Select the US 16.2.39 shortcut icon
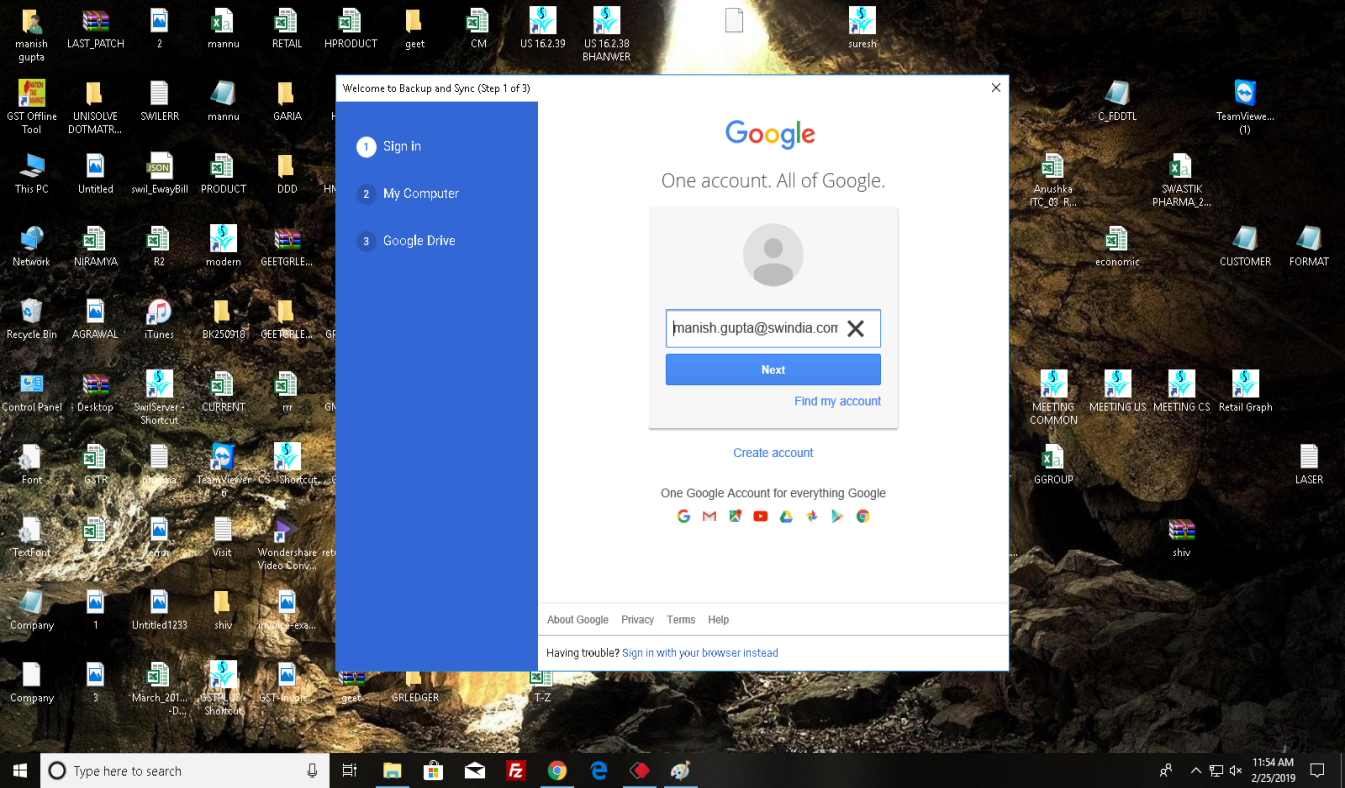 click(543, 28)
